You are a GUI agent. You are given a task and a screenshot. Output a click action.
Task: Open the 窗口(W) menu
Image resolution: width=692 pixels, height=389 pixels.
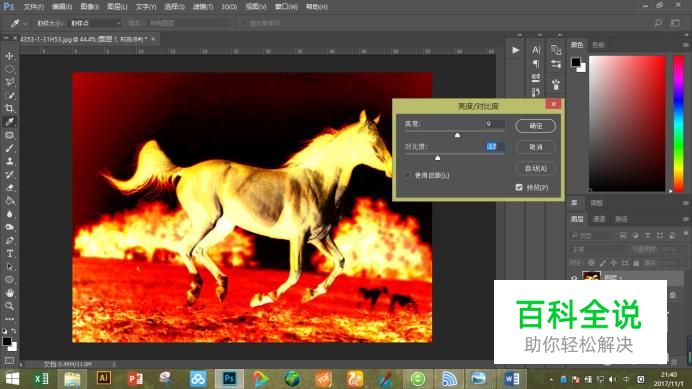pos(286,7)
